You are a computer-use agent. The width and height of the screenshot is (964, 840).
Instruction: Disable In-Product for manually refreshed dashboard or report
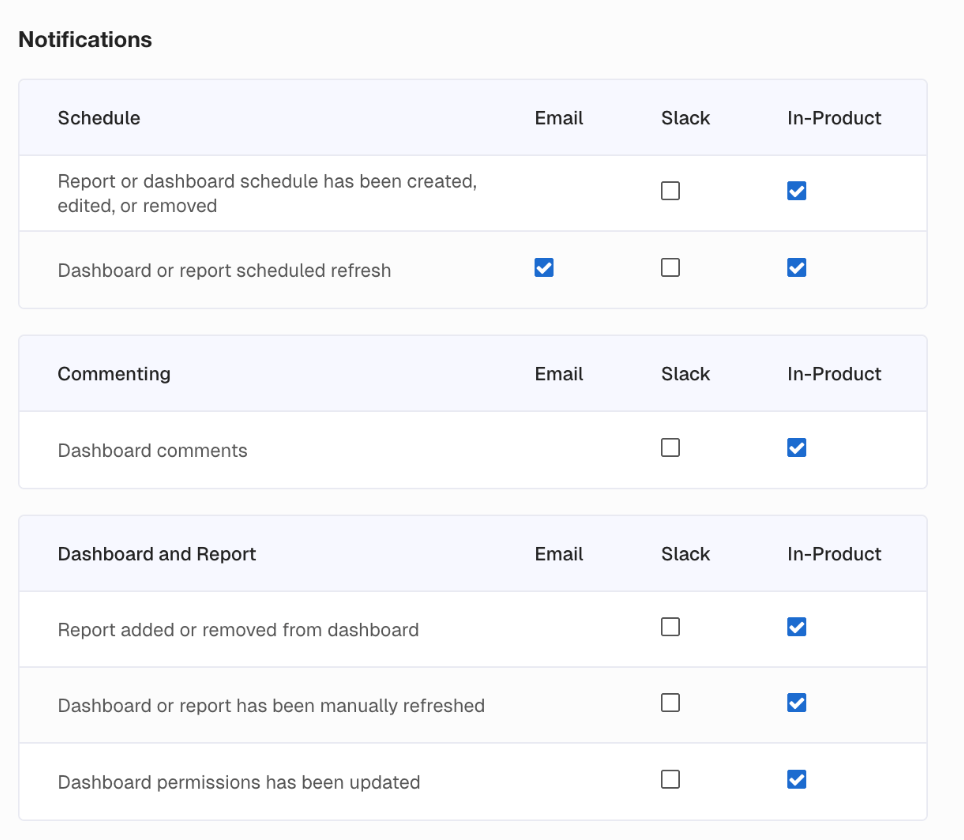pyautogui.click(x=796, y=703)
